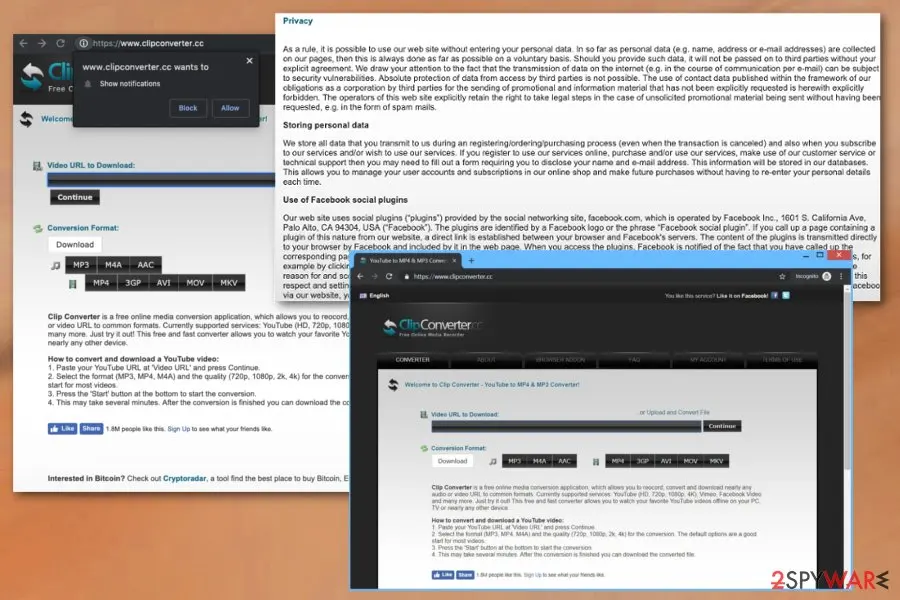Select YouTube to MP4 & MP3 Converter tab

(408, 261)
